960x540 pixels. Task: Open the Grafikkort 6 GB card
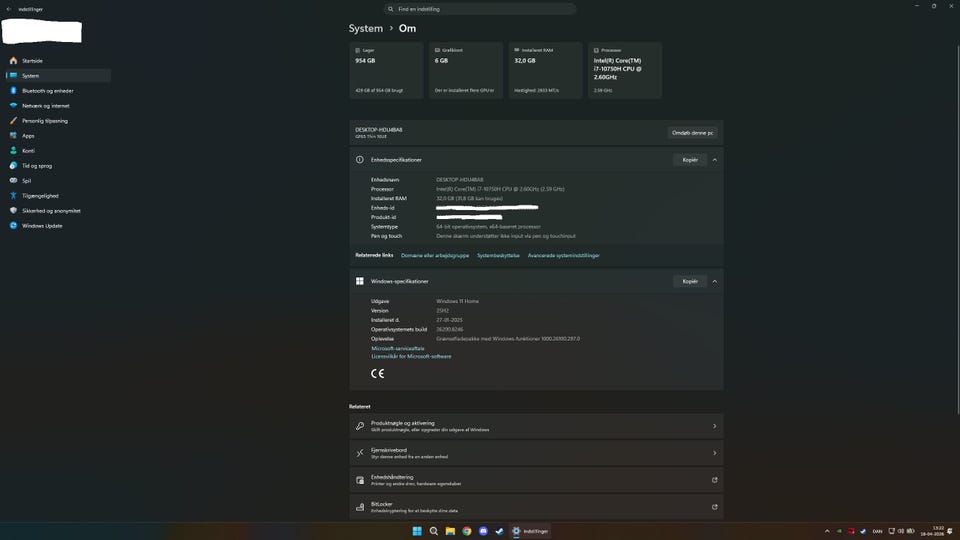click(465, 70)
